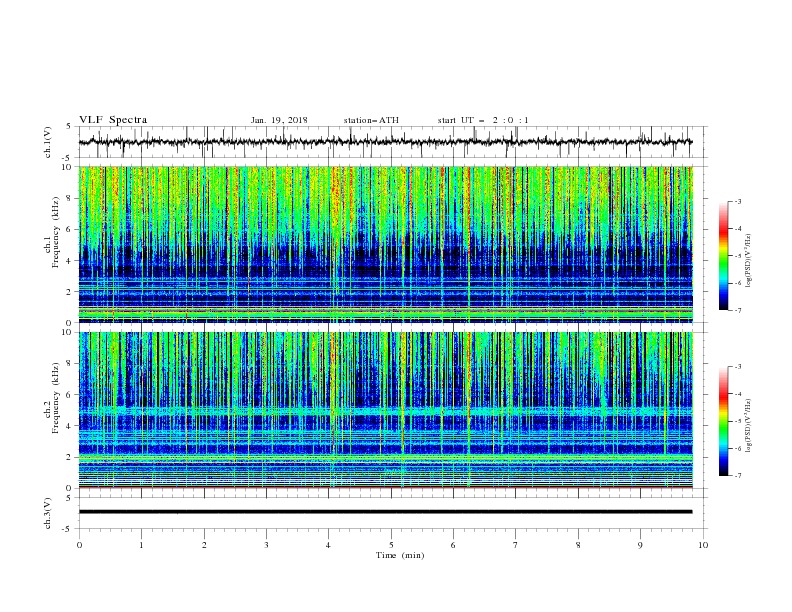The image size is (792, 612).
Task: Click the ch.2 color scale bar
Action: (724, 421)
